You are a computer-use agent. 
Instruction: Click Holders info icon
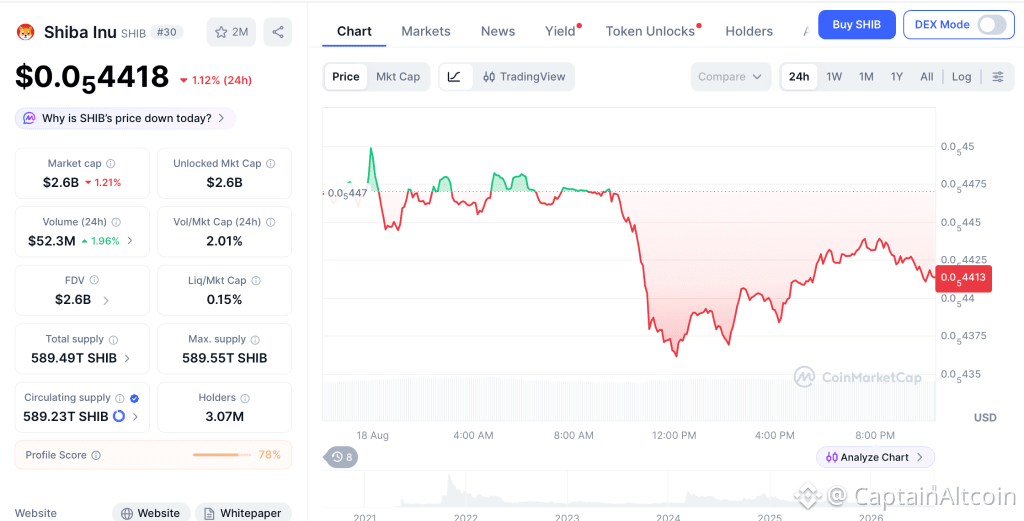coord(245,398)
